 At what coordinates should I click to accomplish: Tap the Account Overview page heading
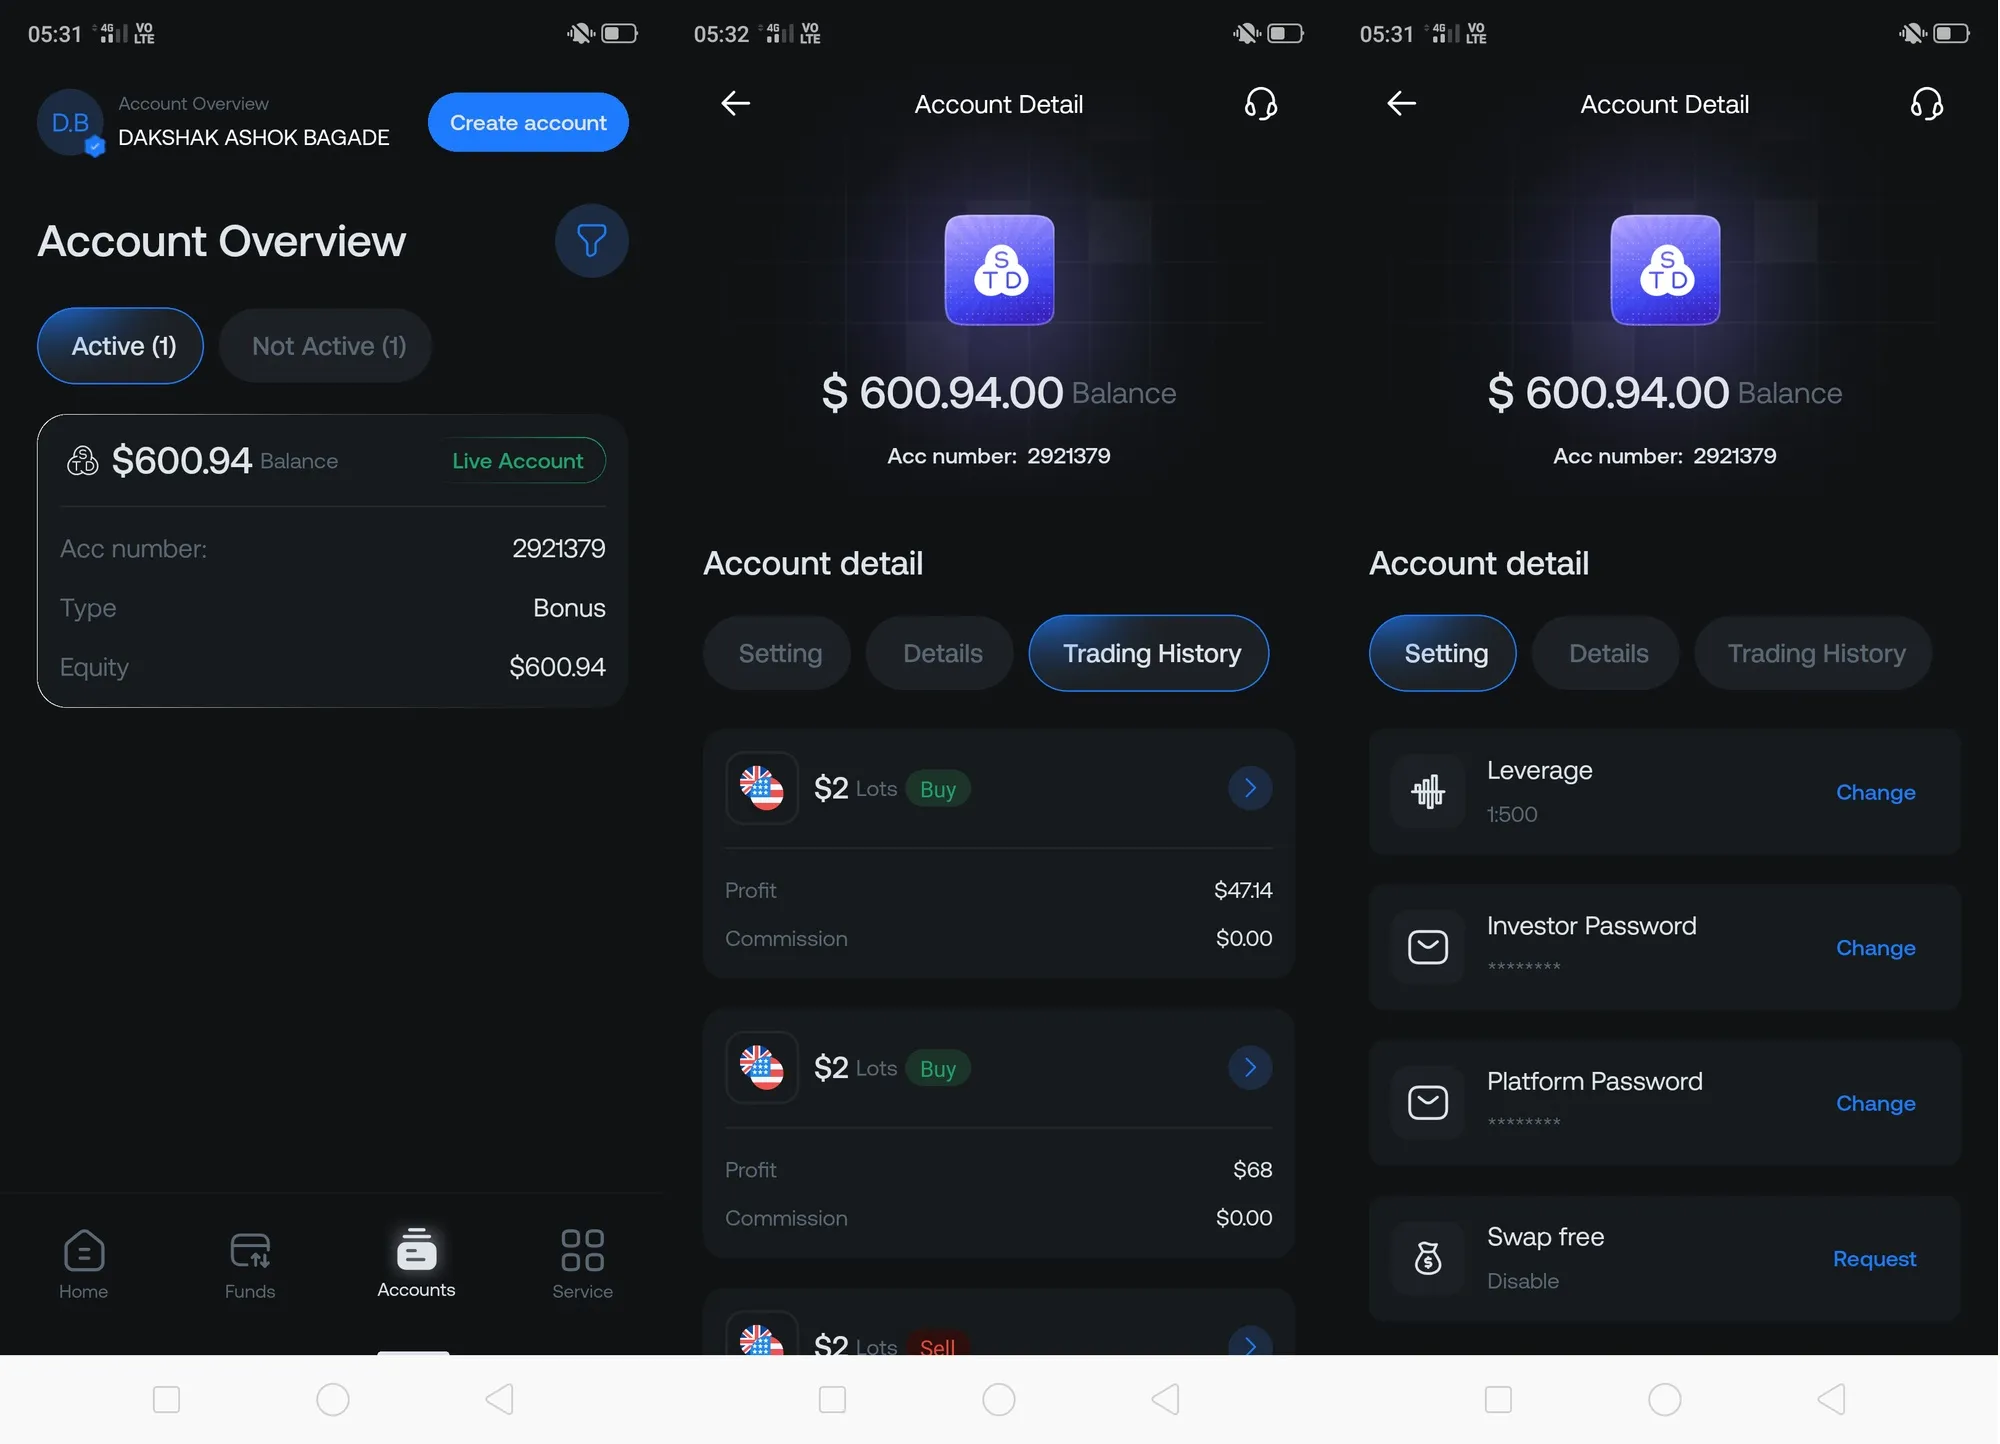222,241
